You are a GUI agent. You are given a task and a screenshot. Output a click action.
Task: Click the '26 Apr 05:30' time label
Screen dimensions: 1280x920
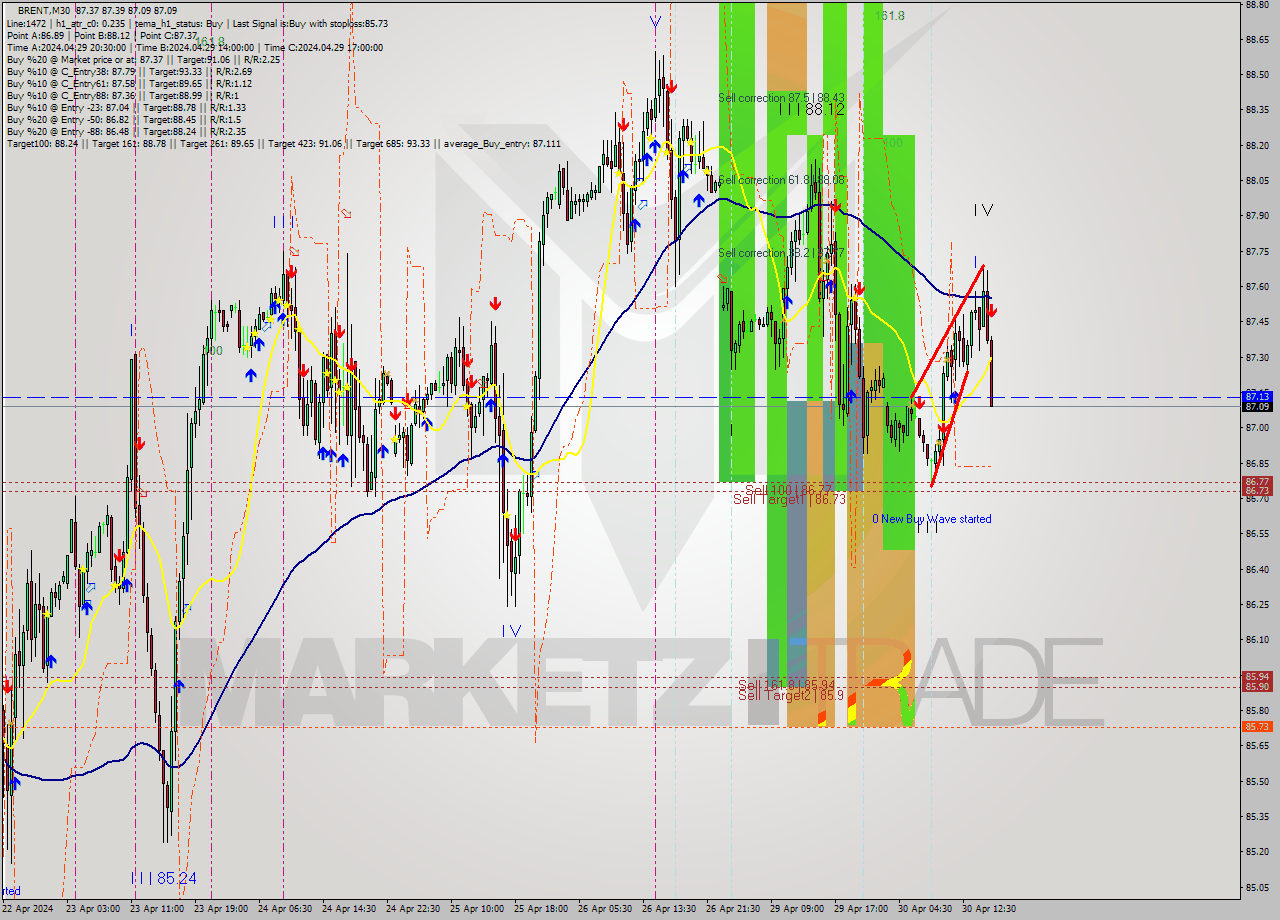[604, 909]
